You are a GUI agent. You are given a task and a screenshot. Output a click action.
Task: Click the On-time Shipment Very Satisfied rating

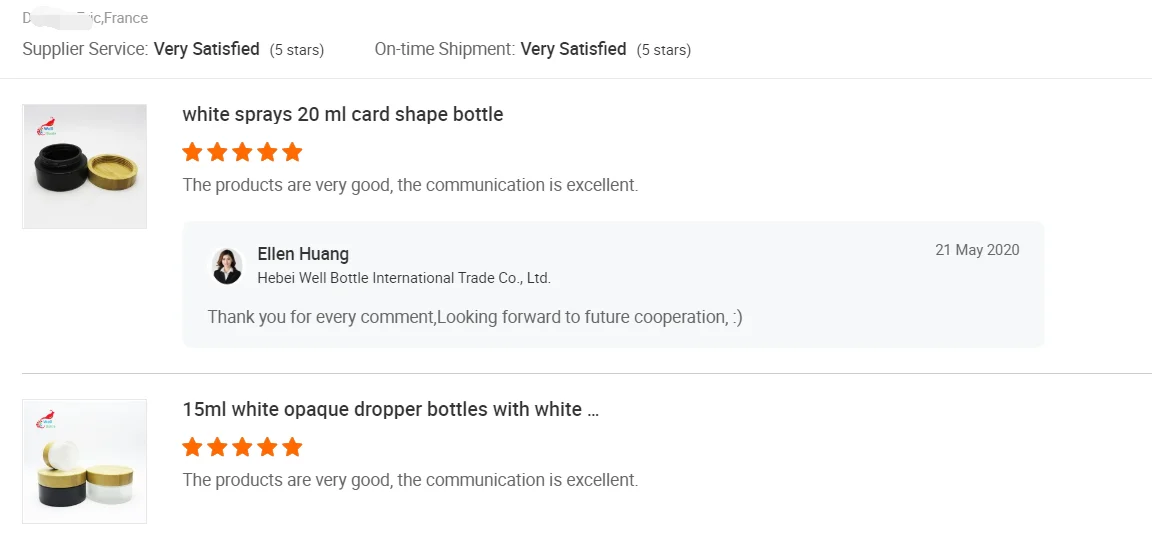[573, 49]
